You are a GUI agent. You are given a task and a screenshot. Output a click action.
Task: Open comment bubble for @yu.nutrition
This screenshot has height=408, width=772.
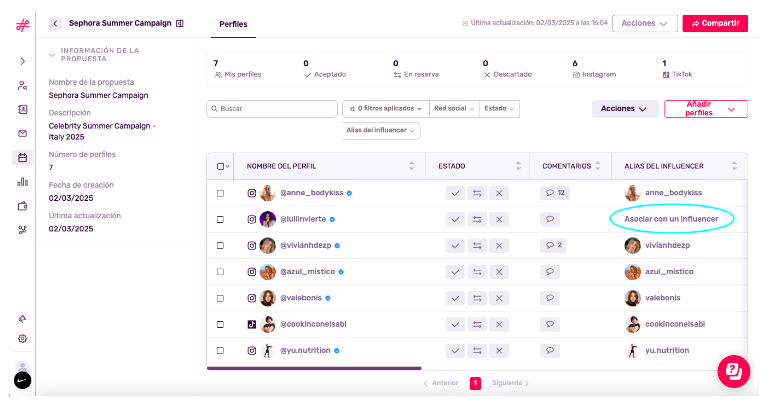pyautogui.click(x=550, y=350)
